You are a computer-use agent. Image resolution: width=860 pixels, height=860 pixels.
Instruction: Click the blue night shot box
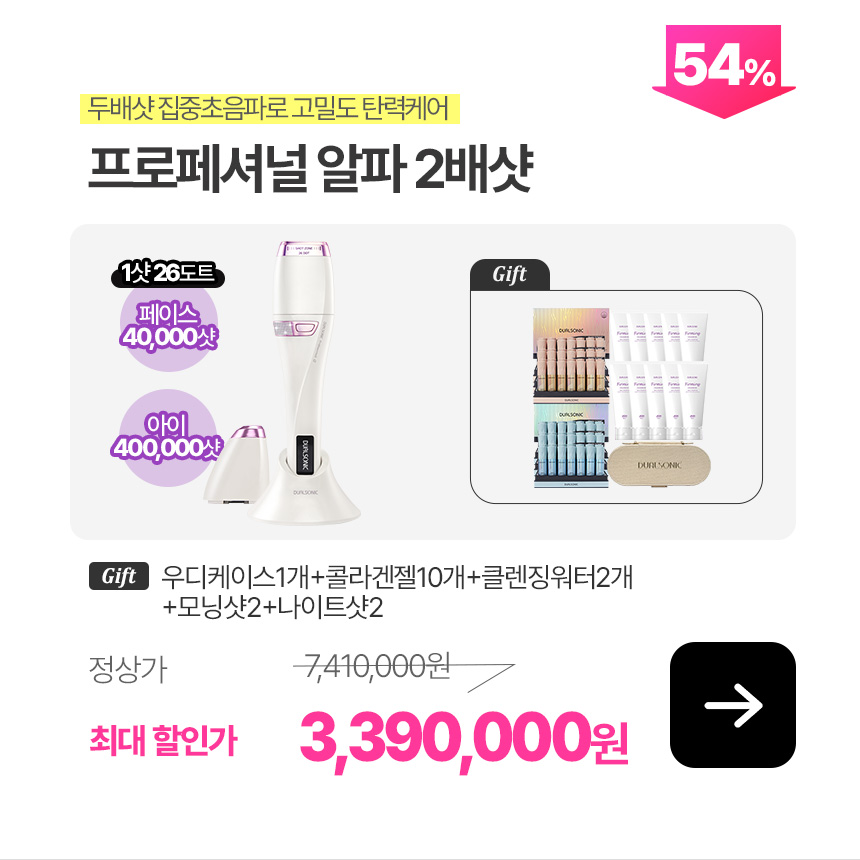coord(571,446)
